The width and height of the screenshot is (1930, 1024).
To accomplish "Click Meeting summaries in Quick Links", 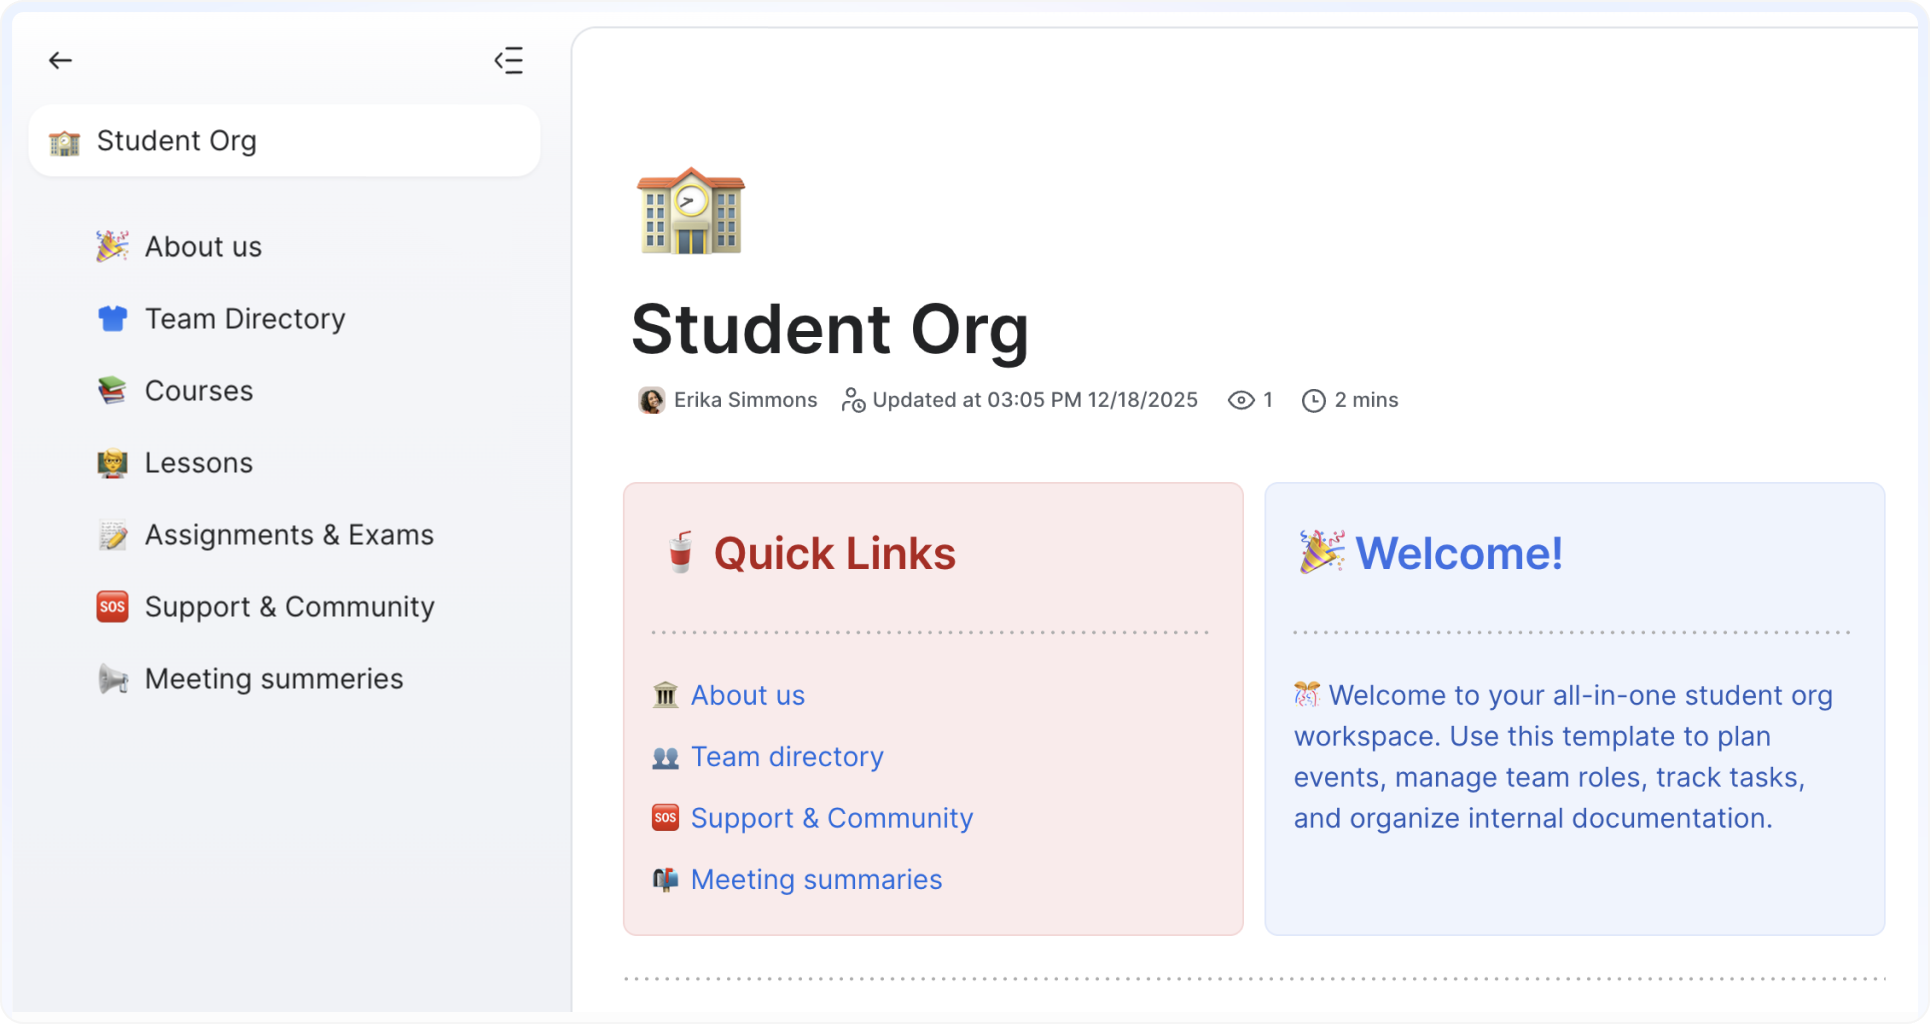I will coord(816,879).
